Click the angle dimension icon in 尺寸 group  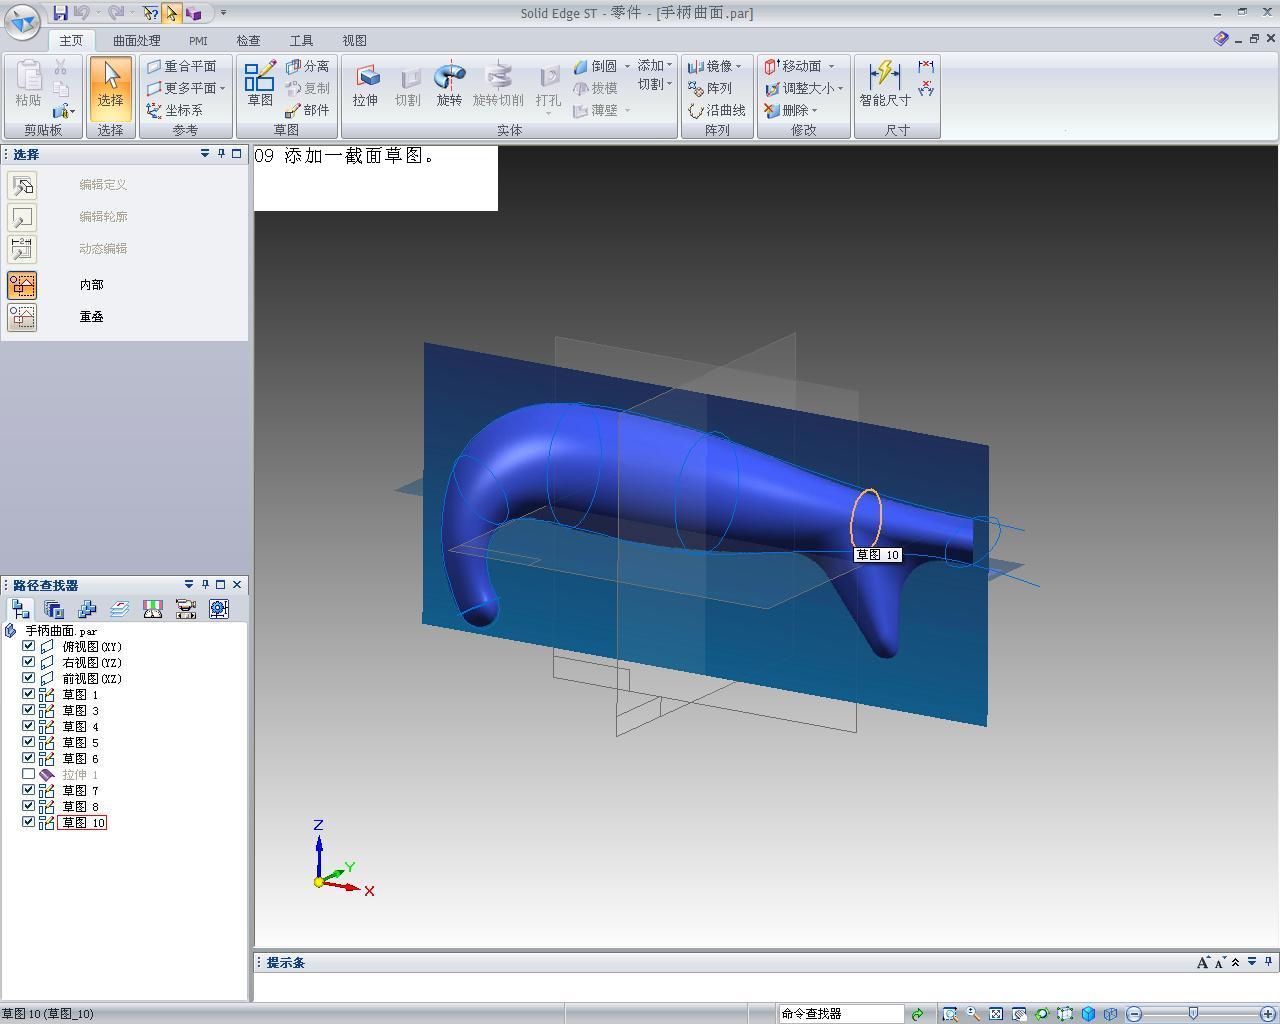tap(926, 89)
